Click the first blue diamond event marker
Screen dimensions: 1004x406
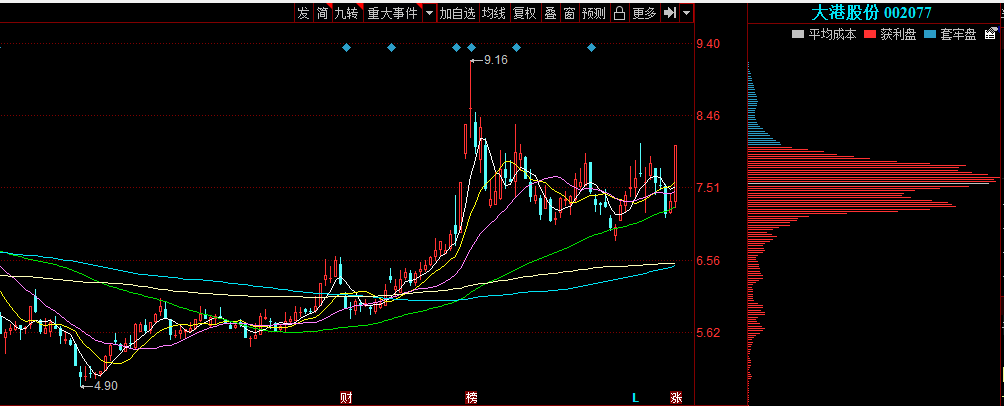346,47
